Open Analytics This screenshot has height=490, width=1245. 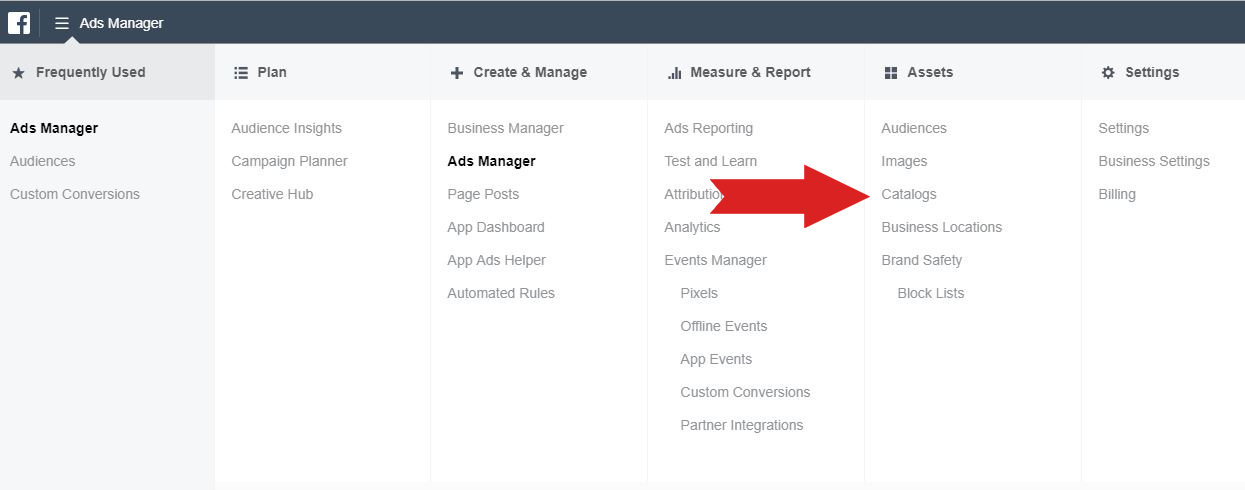(x=692, y=227)
